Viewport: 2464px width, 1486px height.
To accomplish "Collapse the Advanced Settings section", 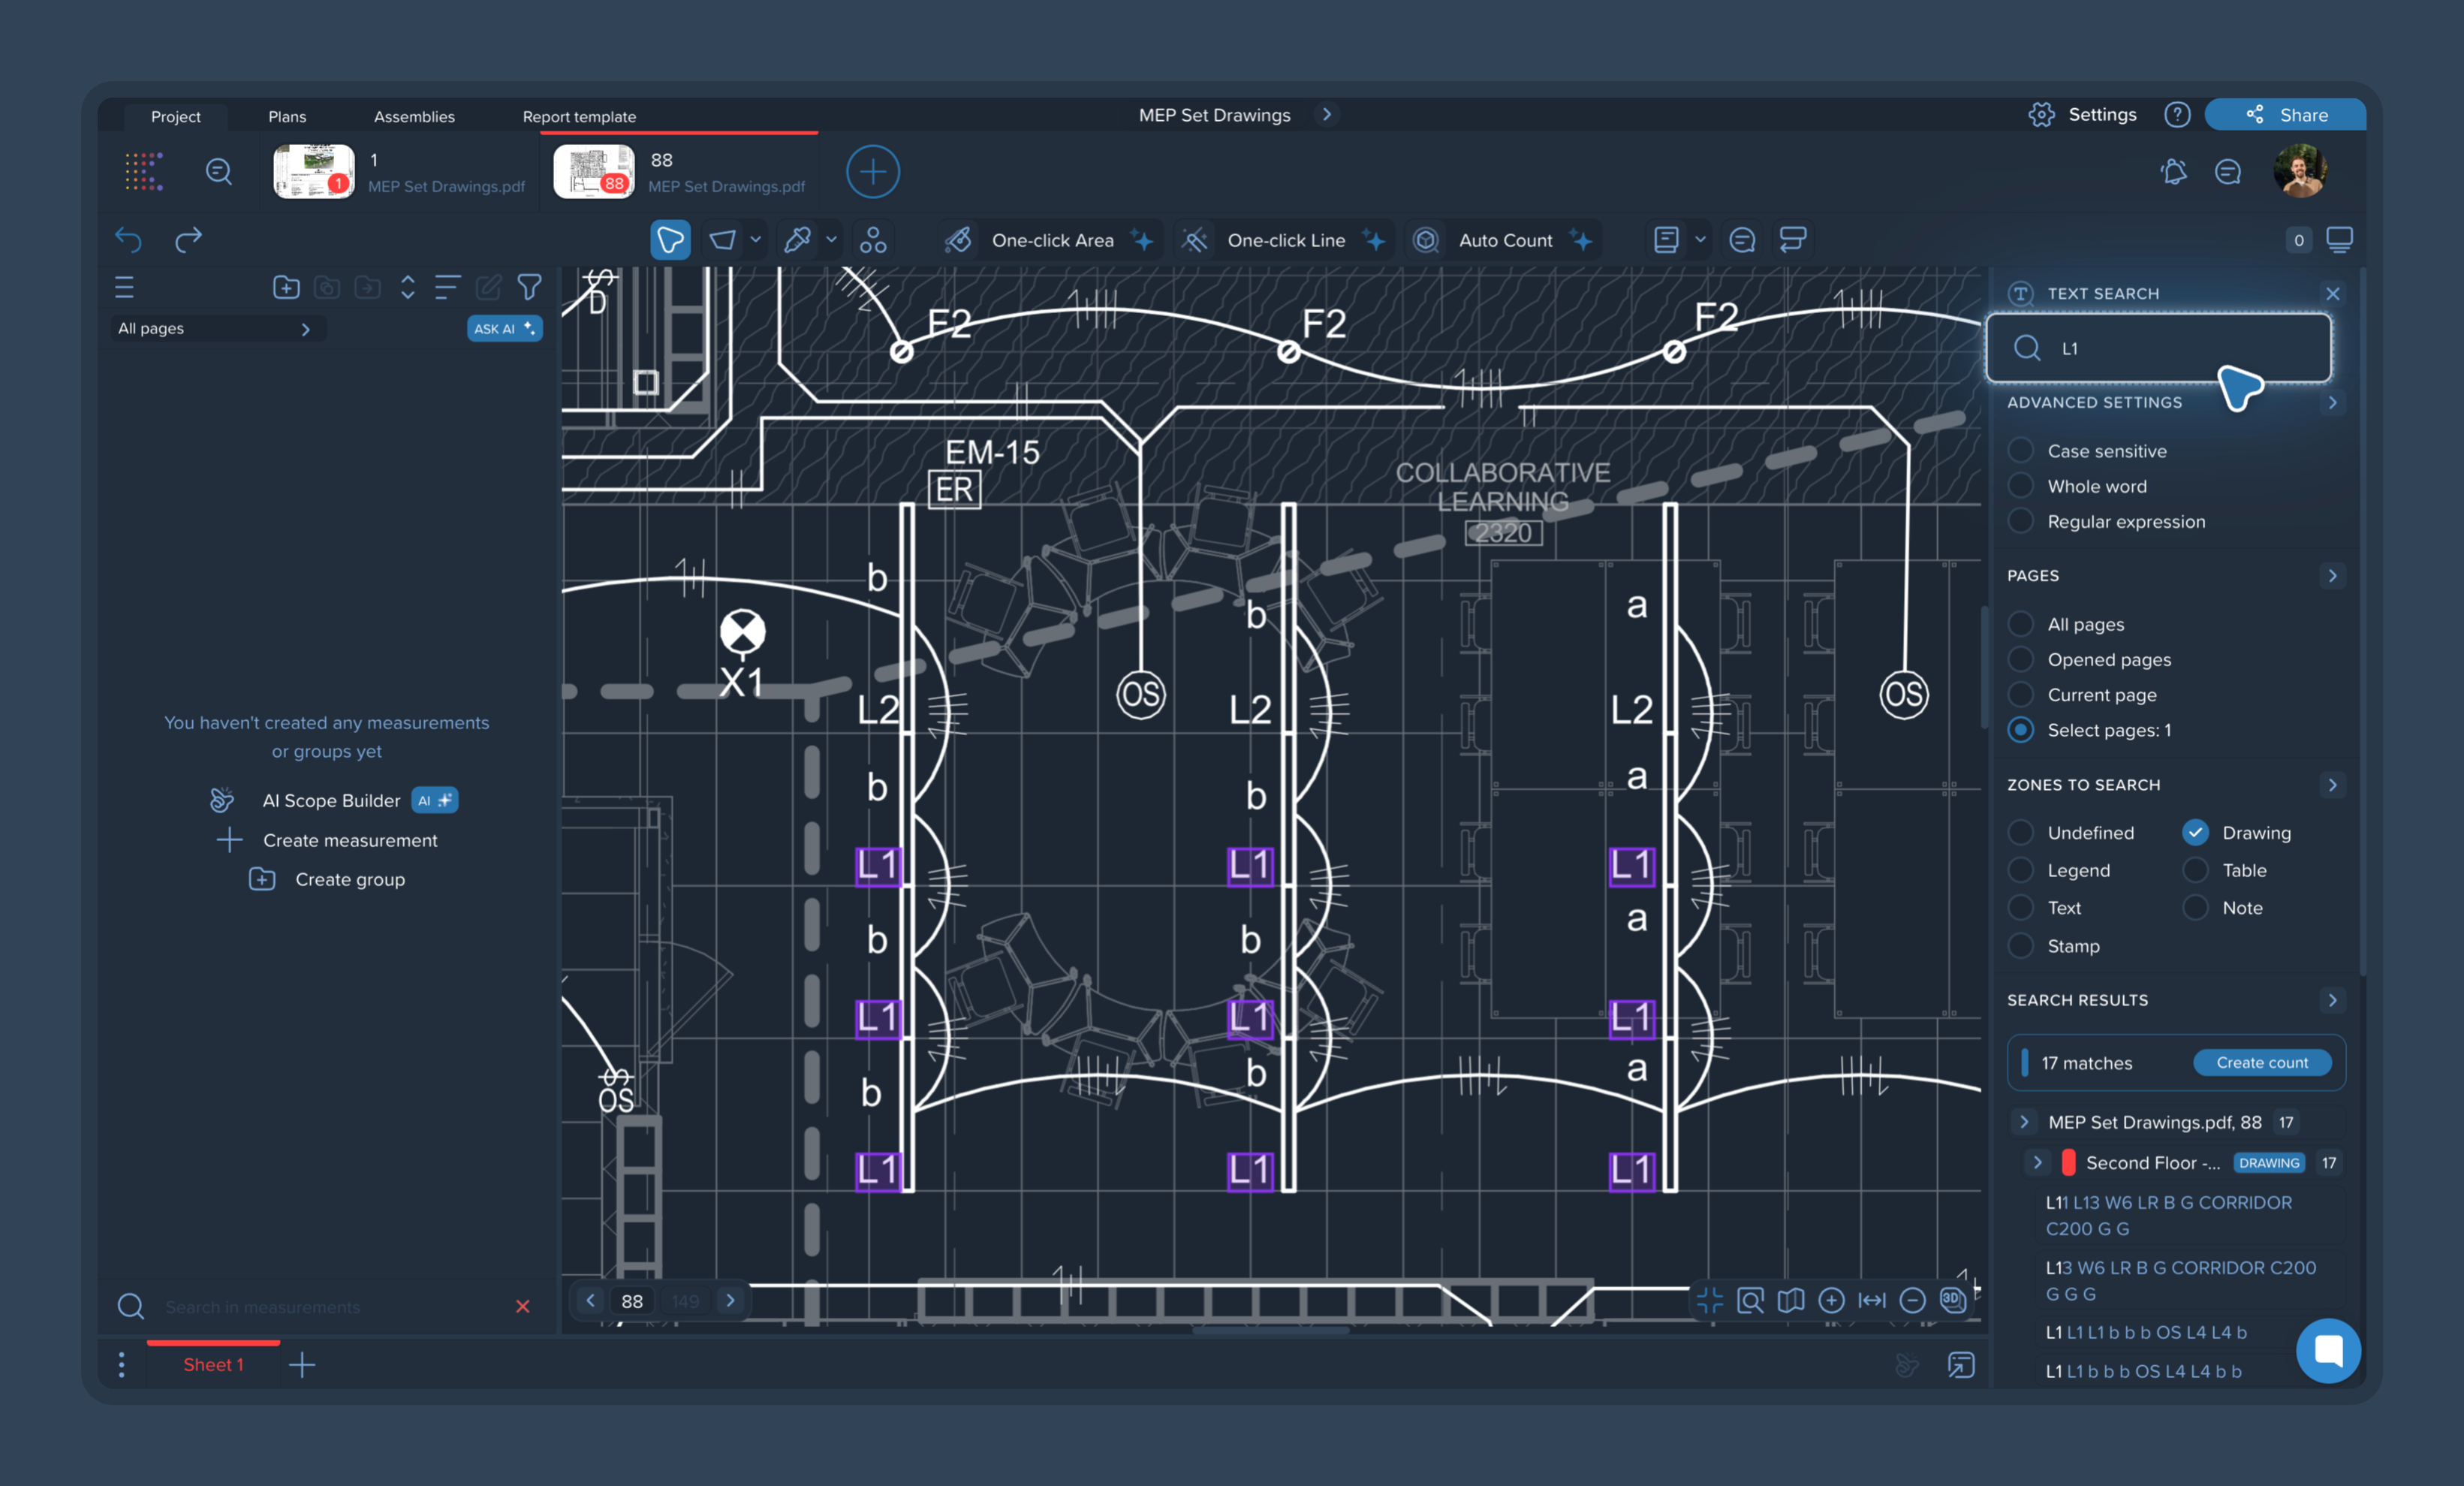I will 2332,402.
